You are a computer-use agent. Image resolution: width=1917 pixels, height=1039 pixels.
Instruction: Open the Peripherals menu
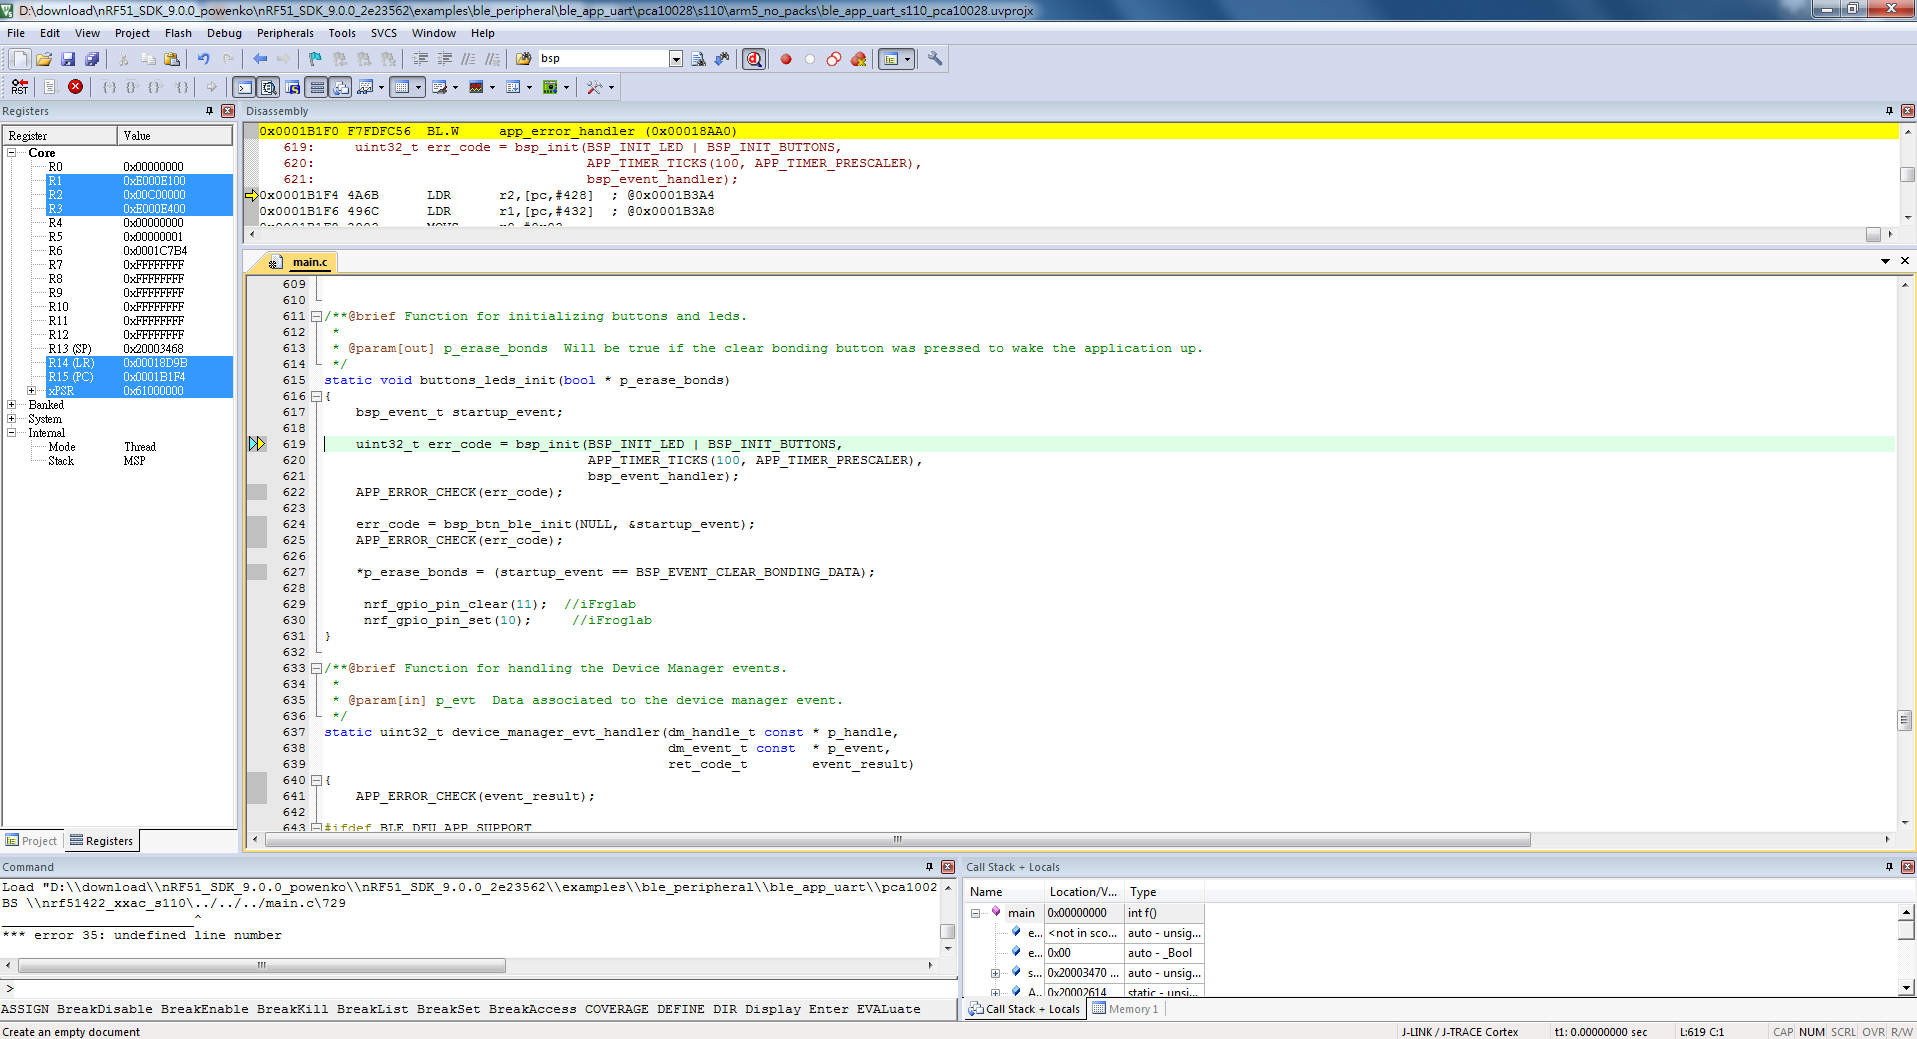[x=285, y=33]
